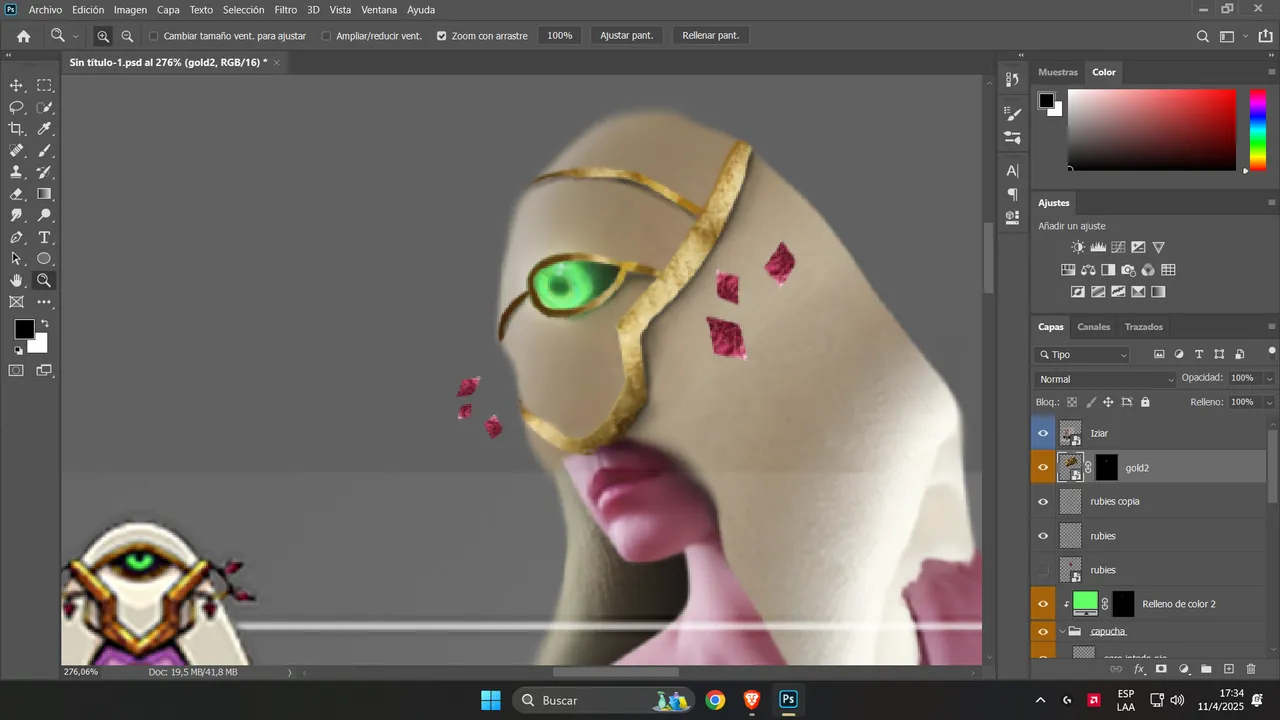
Task: Enable Ampliar/reducir vent. checkbox
Action: coord(326,36)
